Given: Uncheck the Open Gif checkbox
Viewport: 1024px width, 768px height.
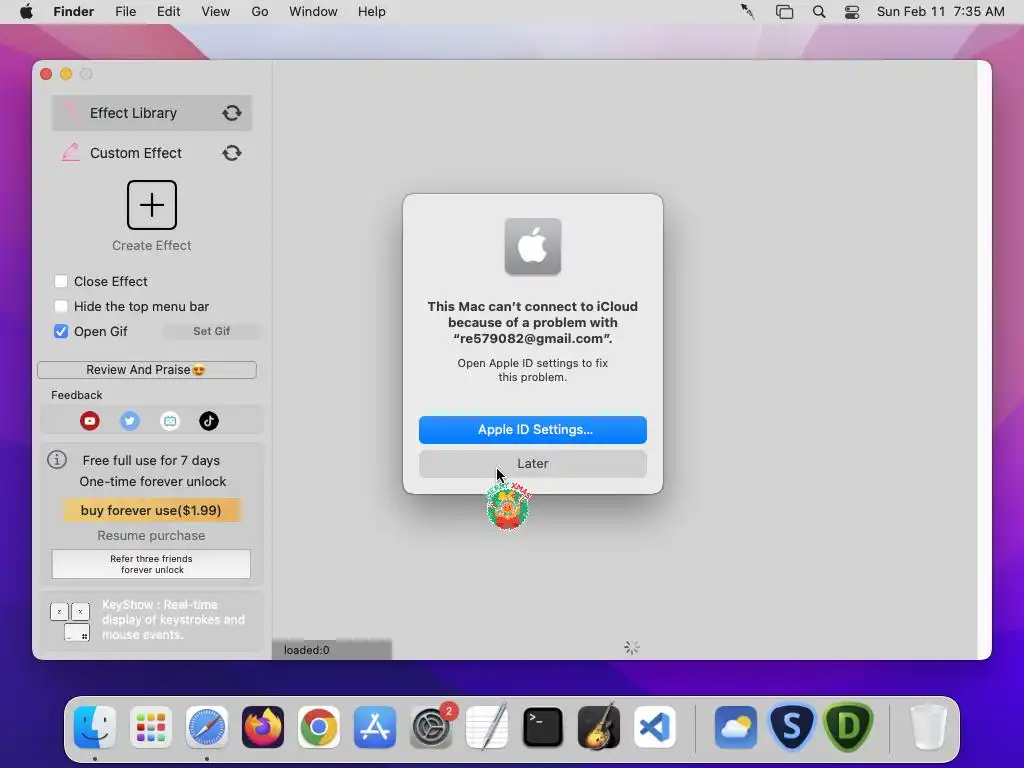Looking at the screenshot, I should [61, 331].
